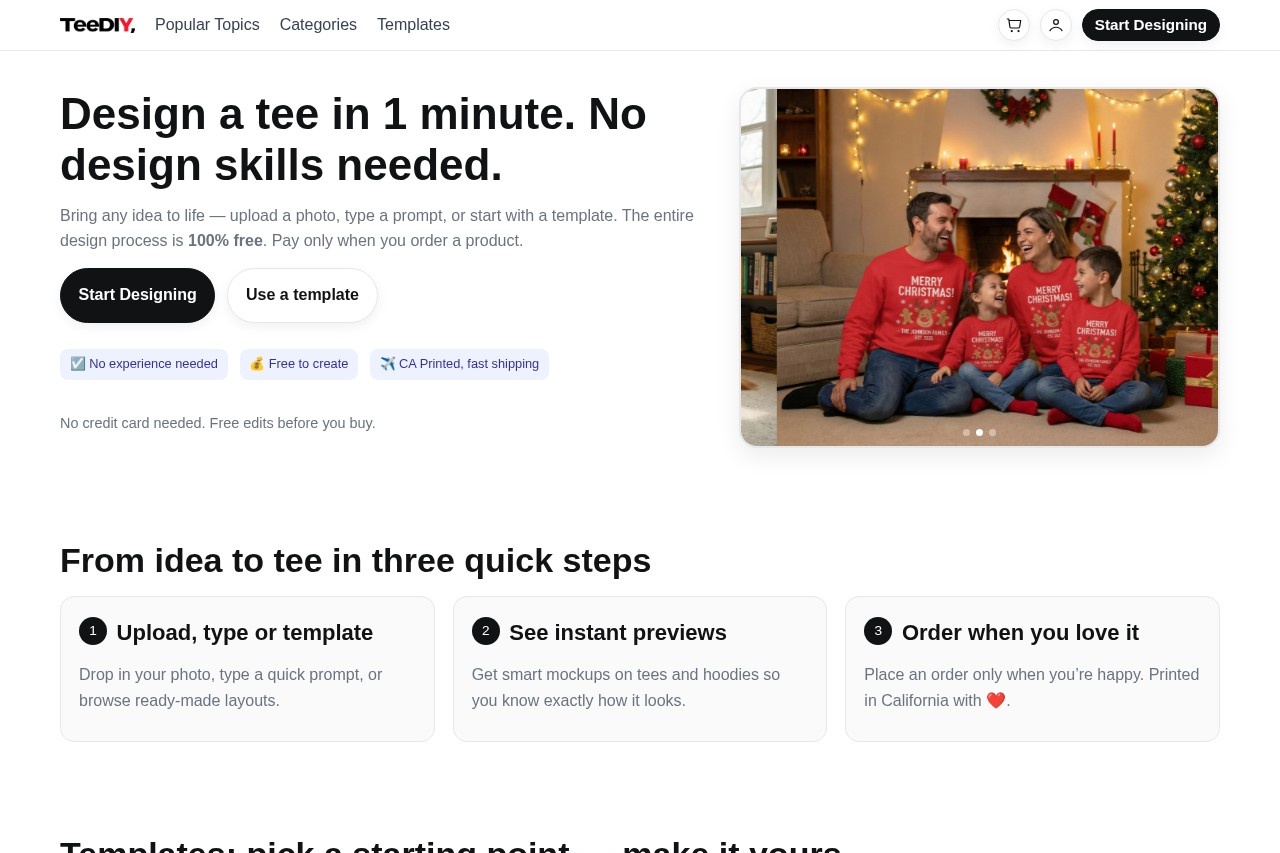Click step 2 number badge
The image size is (1280, 853).
[x=485, y=631]
